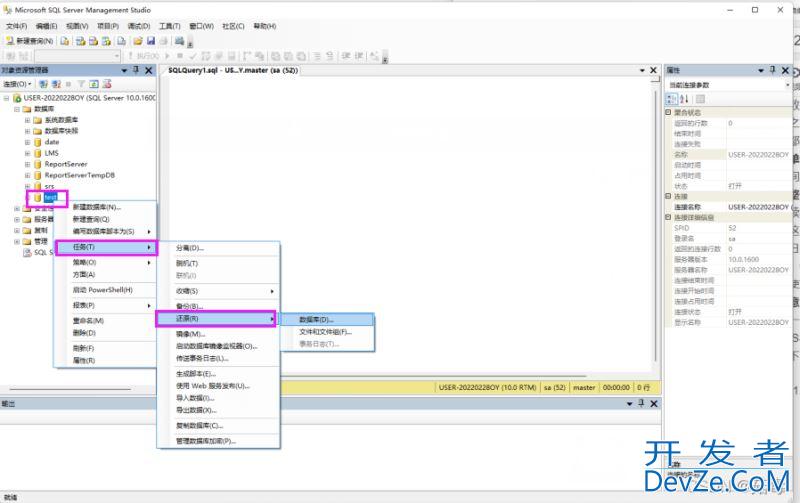Select 还原(R) in the tasks submenu

click(216, 318)
